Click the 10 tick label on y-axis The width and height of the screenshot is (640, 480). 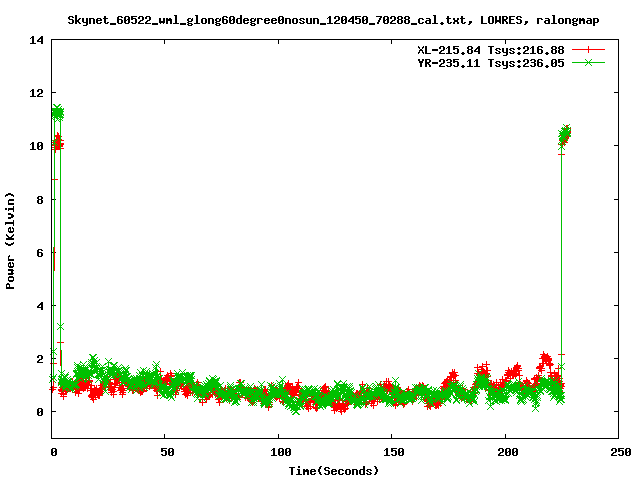click(x=36, y=146)
